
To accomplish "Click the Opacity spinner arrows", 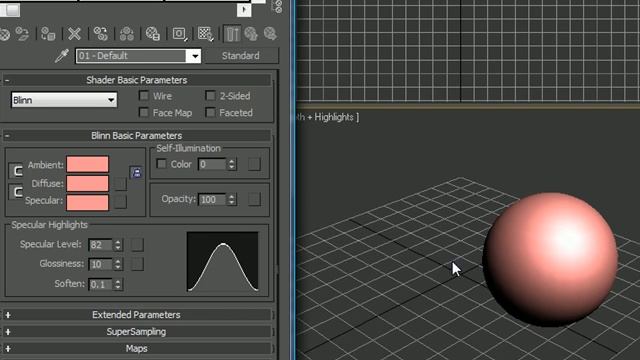I will pyautogui.click(x=232, y=200).
